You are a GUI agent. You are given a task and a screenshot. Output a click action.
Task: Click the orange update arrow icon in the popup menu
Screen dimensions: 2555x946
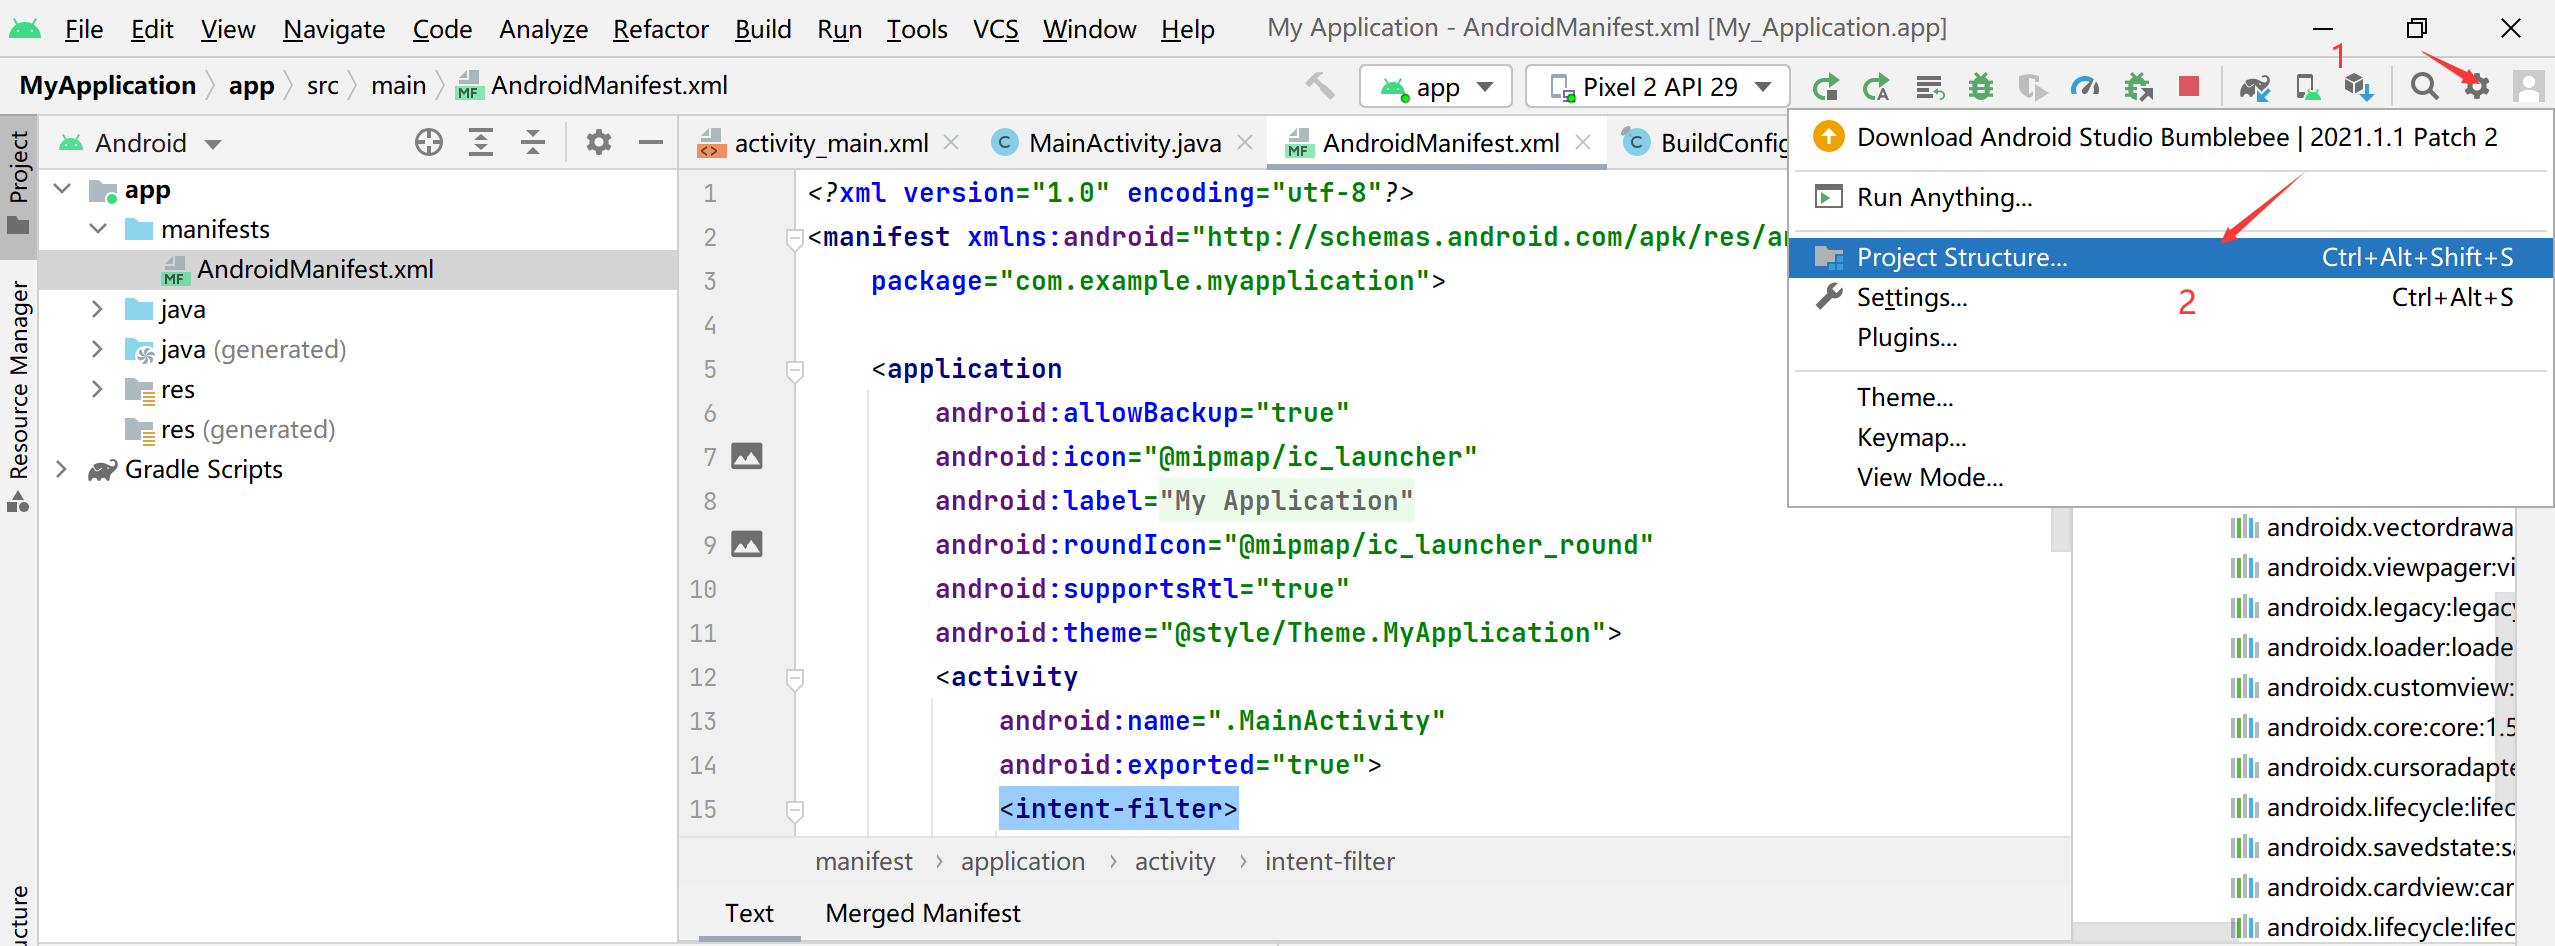tap(1828, 136)
